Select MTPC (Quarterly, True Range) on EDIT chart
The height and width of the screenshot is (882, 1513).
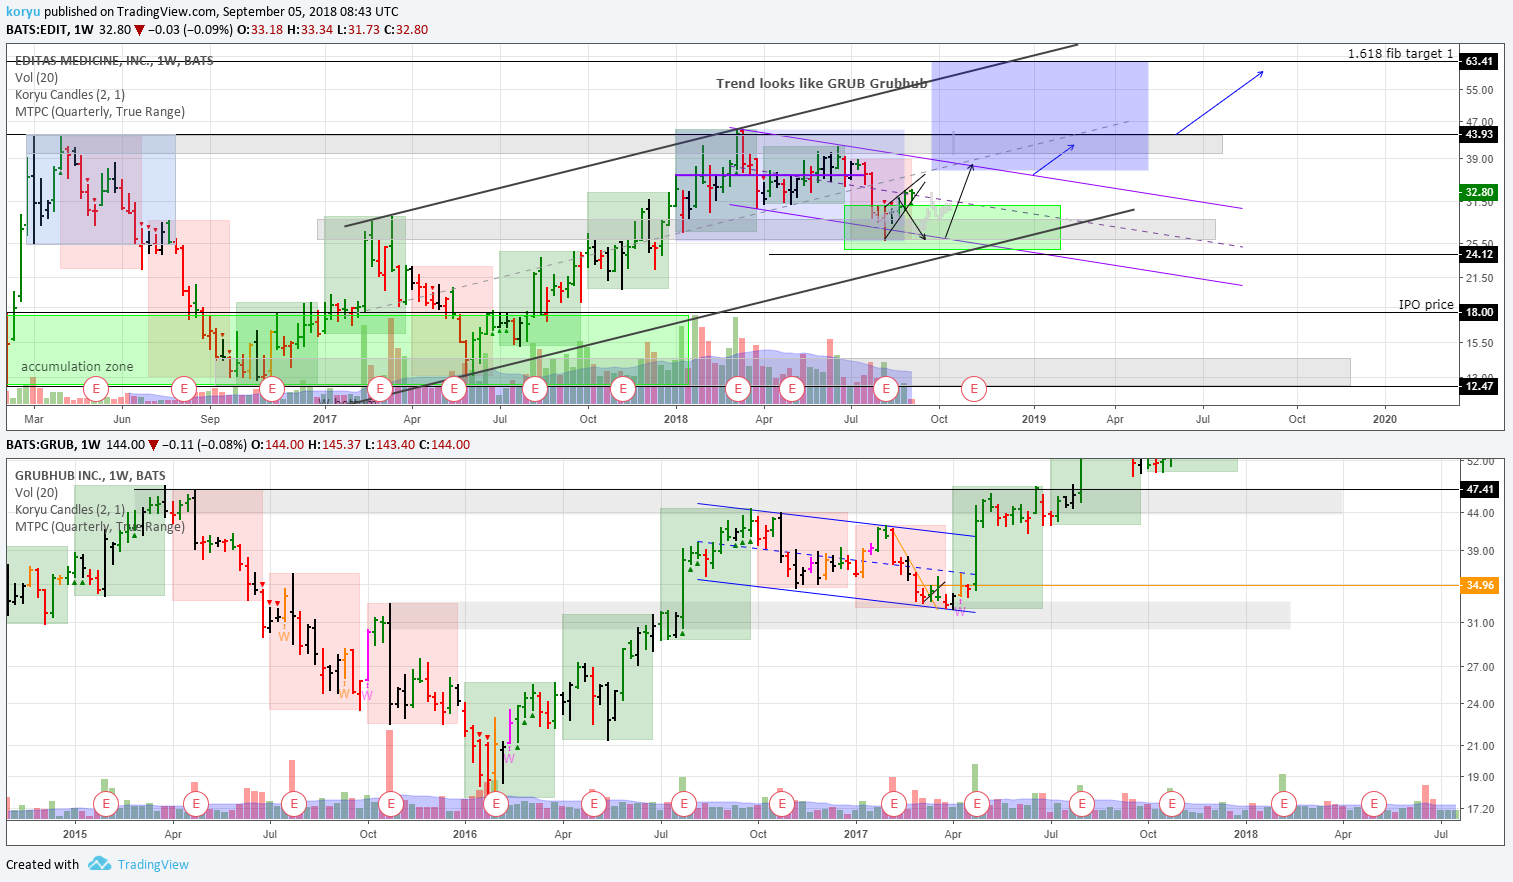100,111
